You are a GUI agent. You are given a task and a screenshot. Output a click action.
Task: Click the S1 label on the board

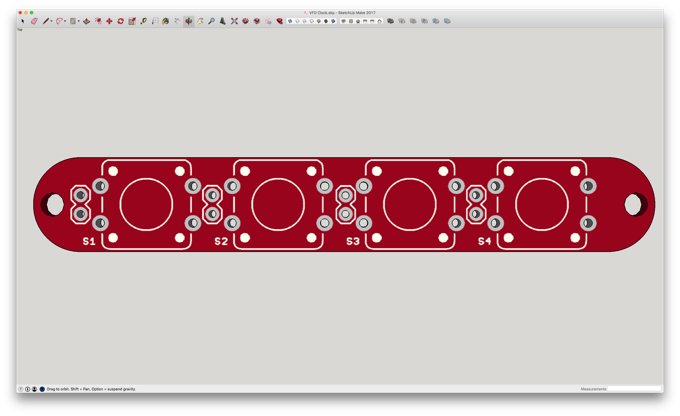click(89, 241)
